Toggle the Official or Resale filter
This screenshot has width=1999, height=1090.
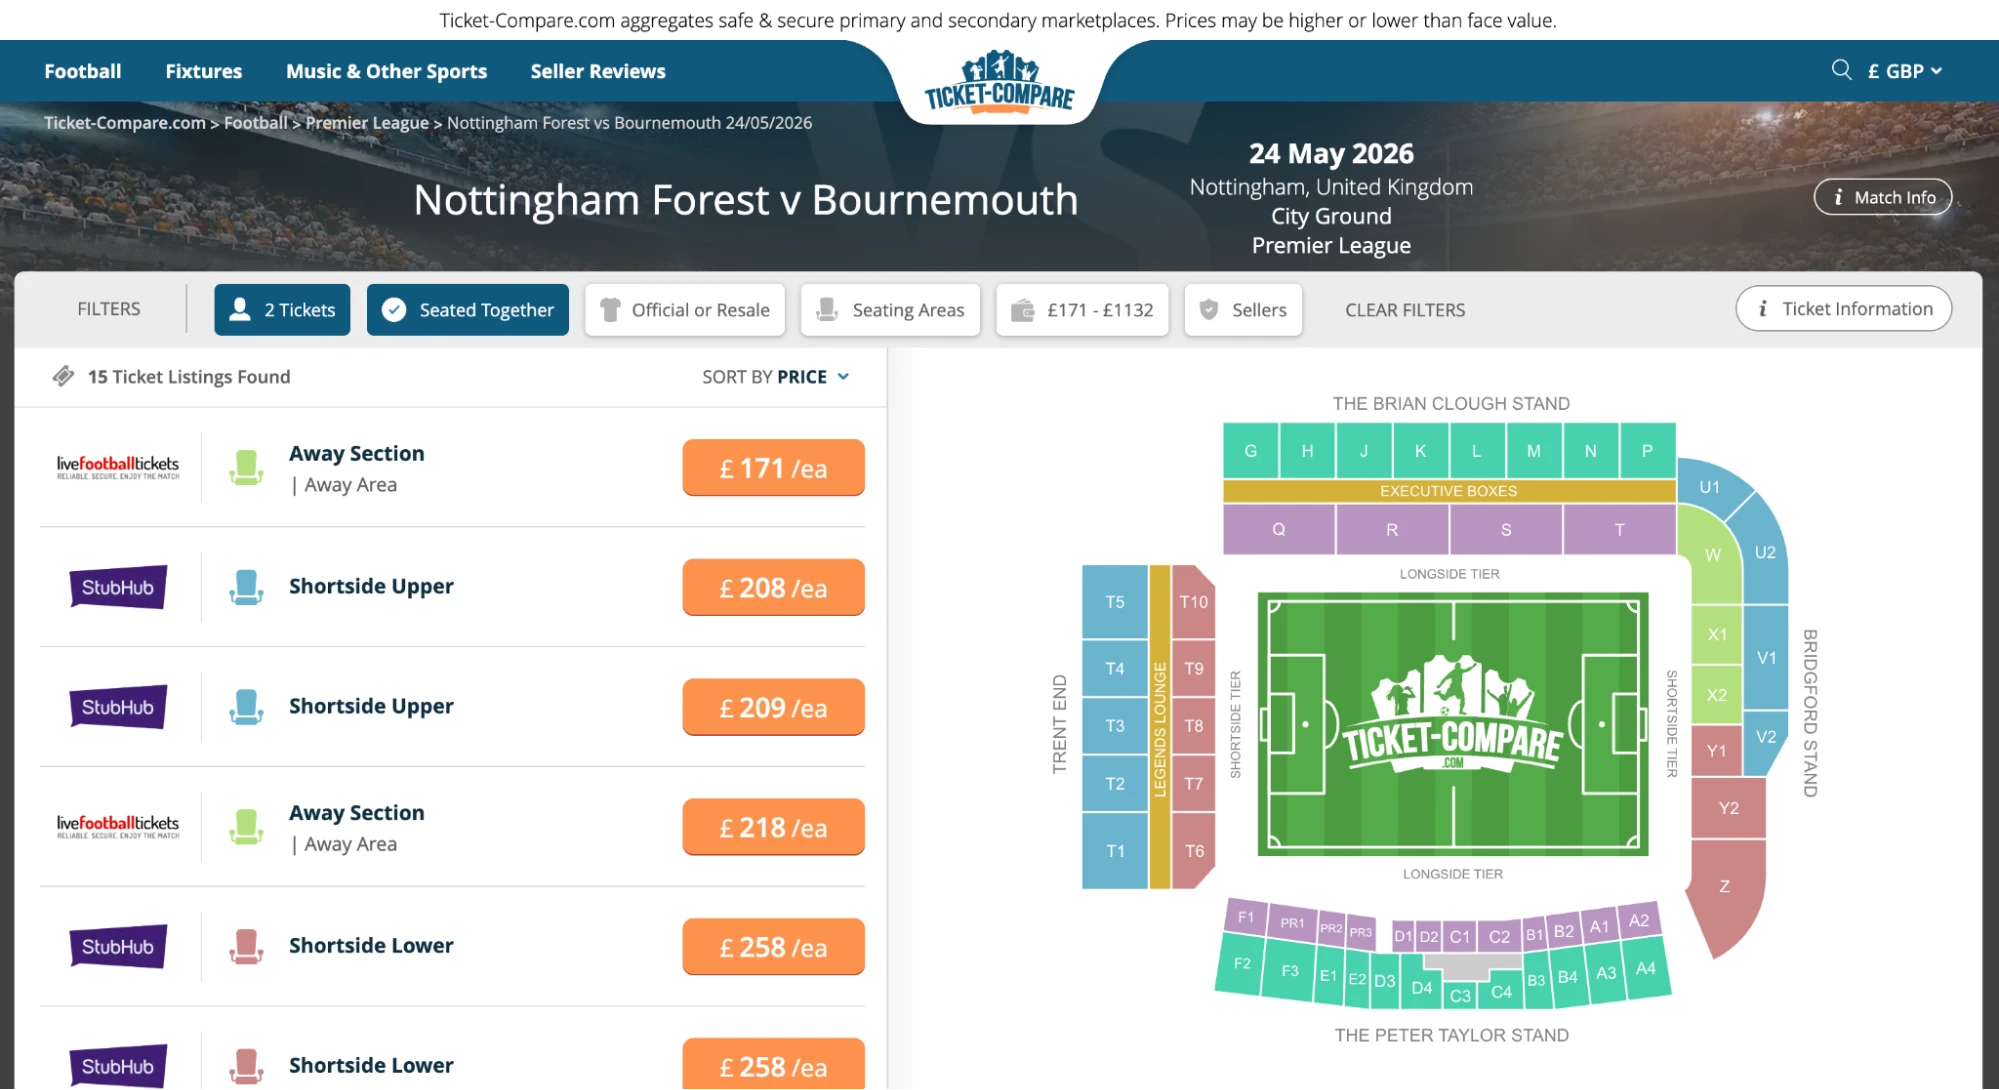pos(685,310)
